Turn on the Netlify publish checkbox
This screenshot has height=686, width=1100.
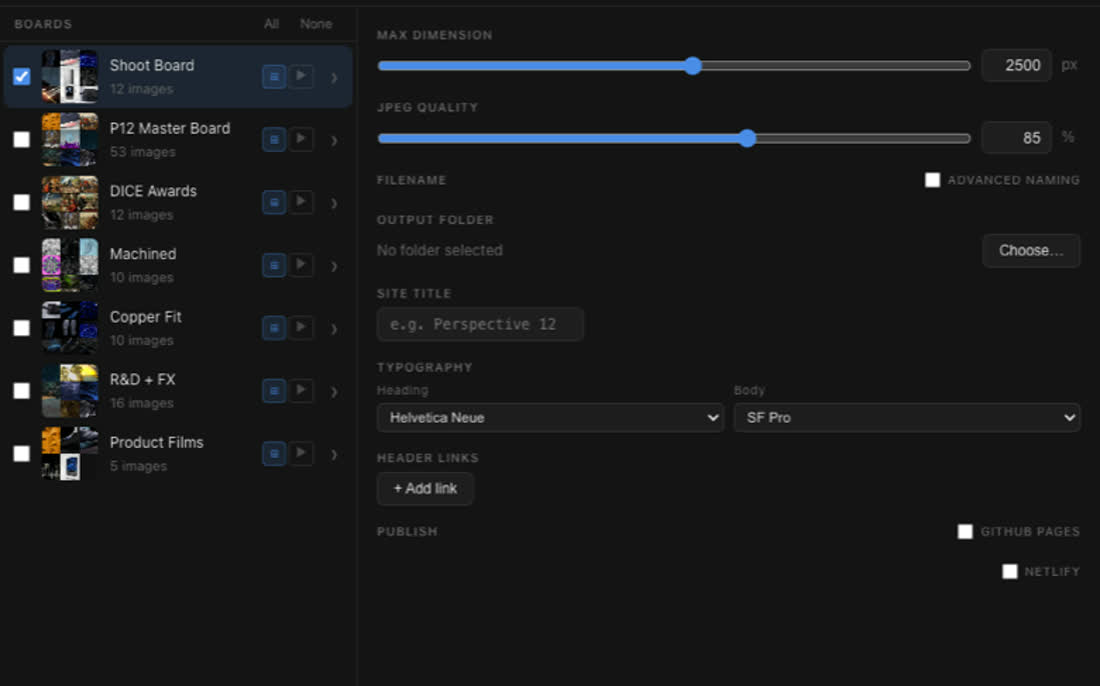(1010, 572)
